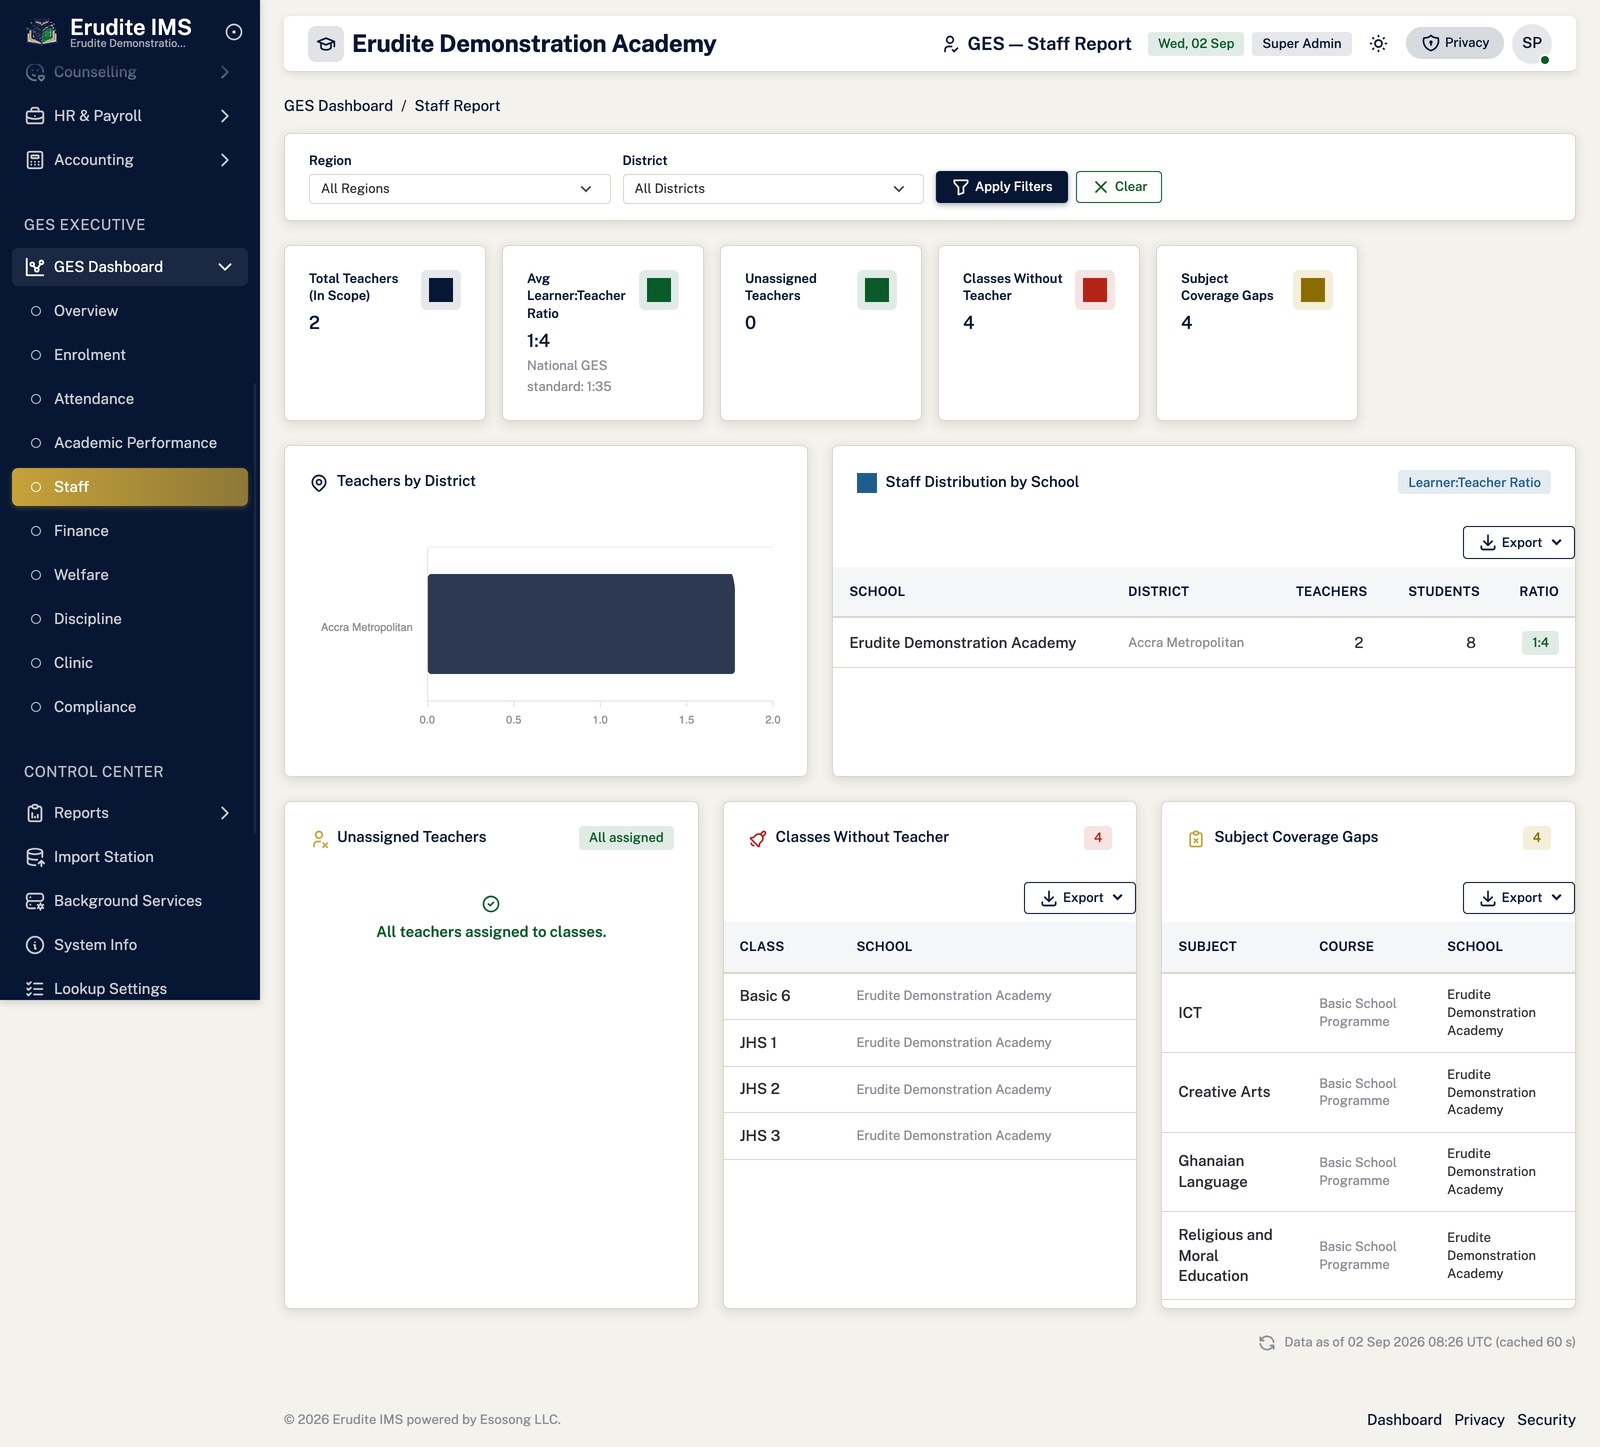Open the Academic Performance menu item

[130, 443]
